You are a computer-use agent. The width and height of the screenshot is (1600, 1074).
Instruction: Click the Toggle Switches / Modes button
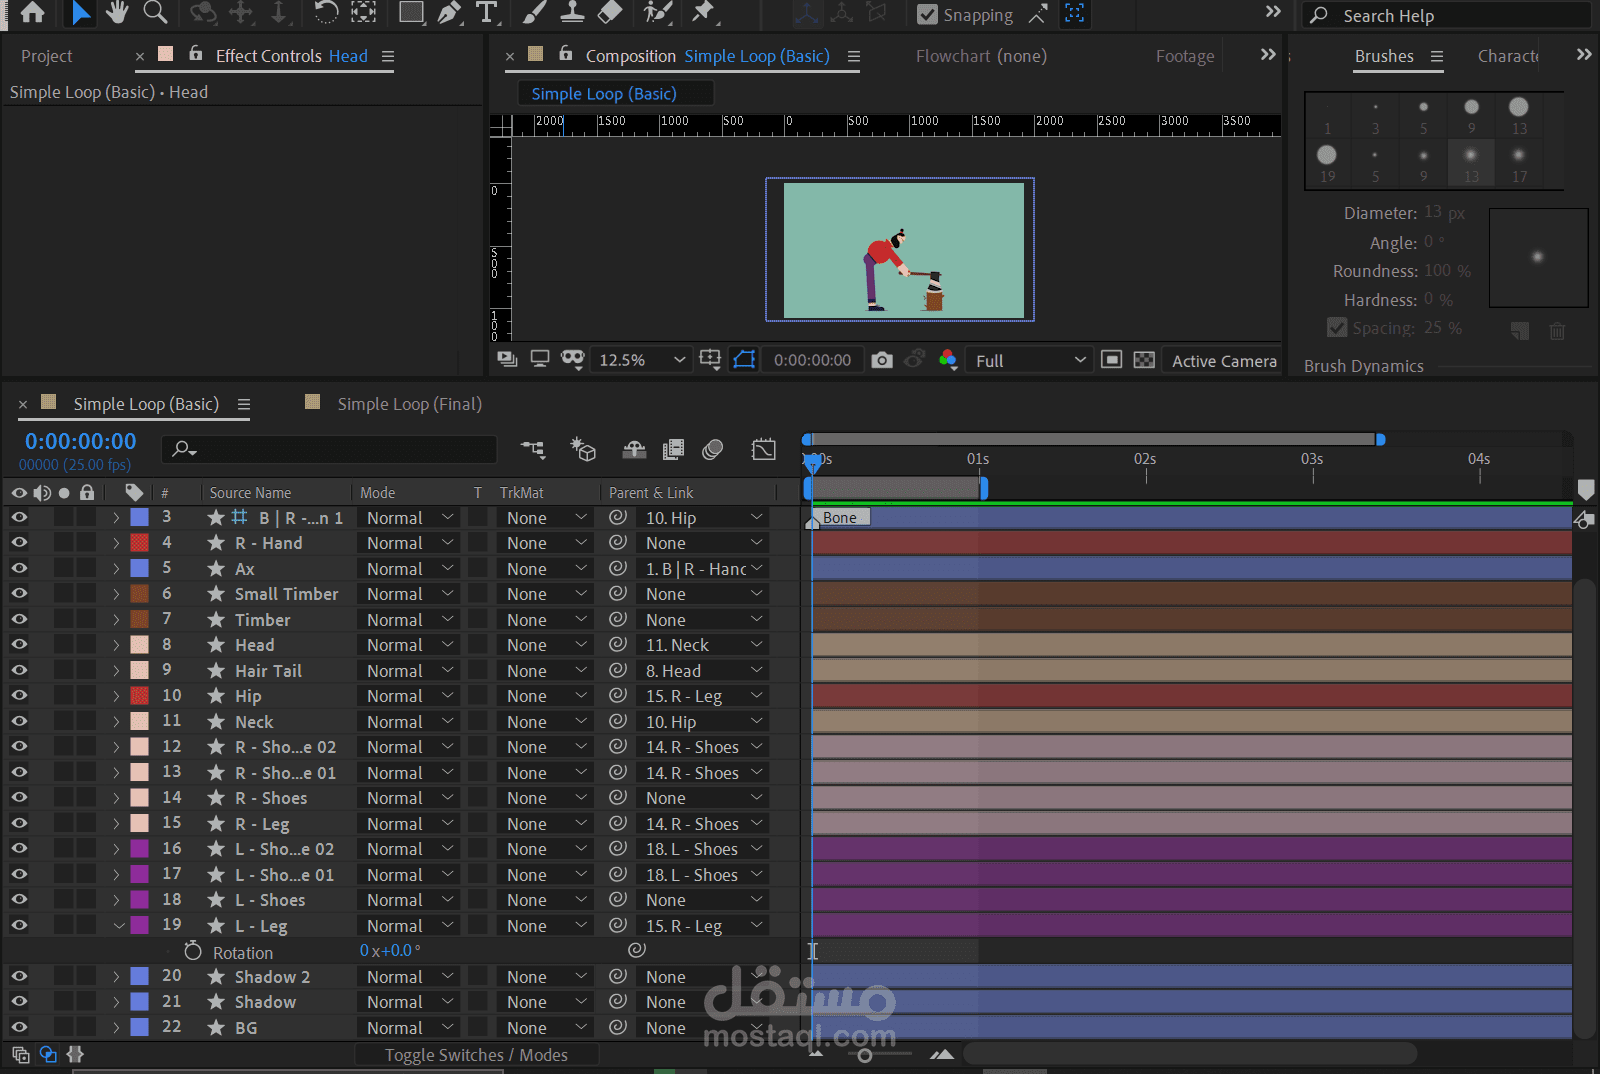(x=476, y=1055)
